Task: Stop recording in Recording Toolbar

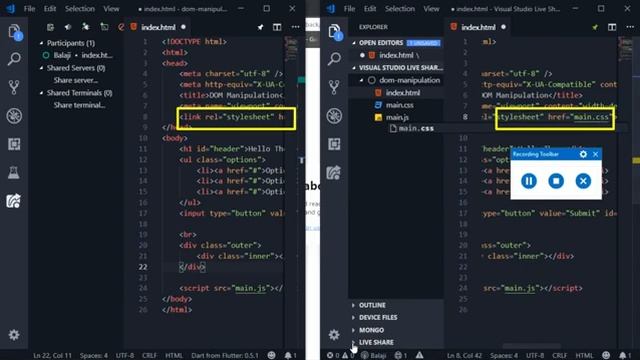Action: (556, 181)
